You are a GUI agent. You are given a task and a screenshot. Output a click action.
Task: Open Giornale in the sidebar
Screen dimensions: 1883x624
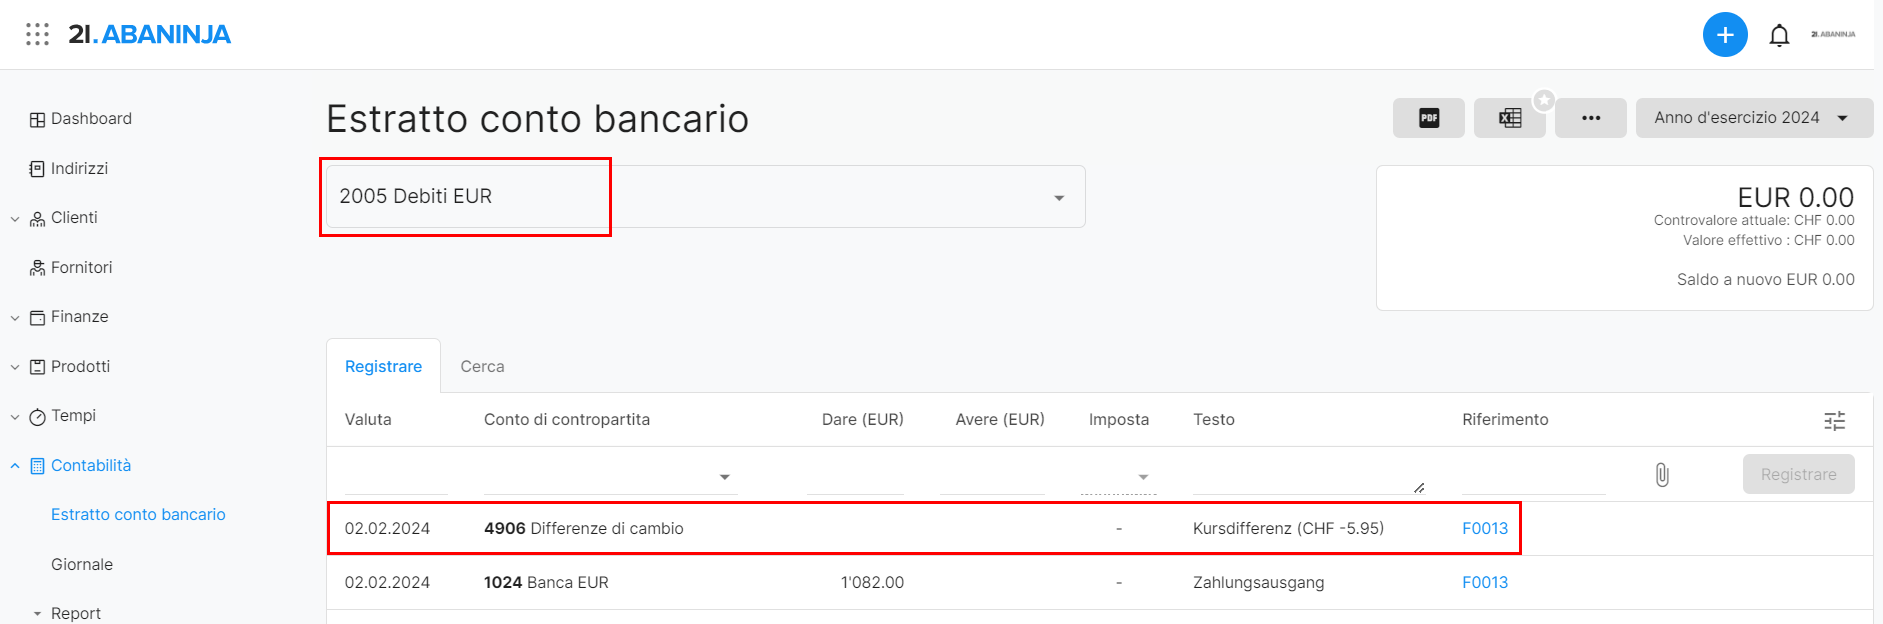pos(82,565)
